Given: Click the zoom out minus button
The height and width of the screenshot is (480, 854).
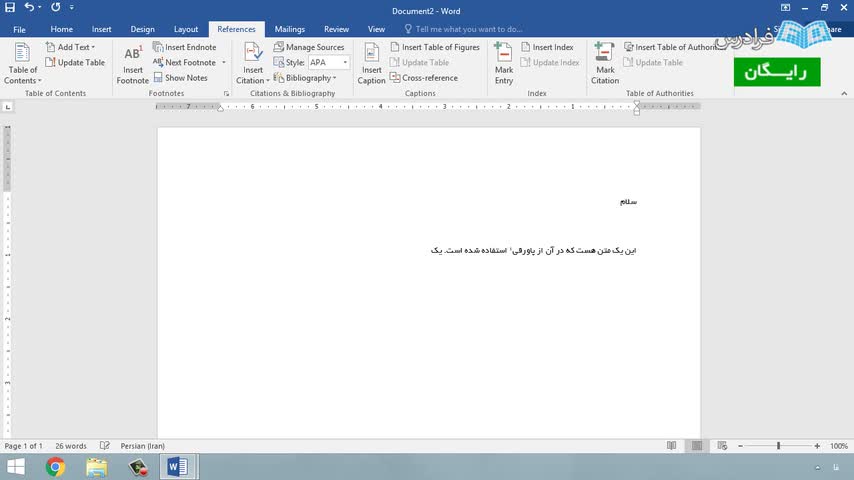Looking at the screenshot, I should [740, 446].
